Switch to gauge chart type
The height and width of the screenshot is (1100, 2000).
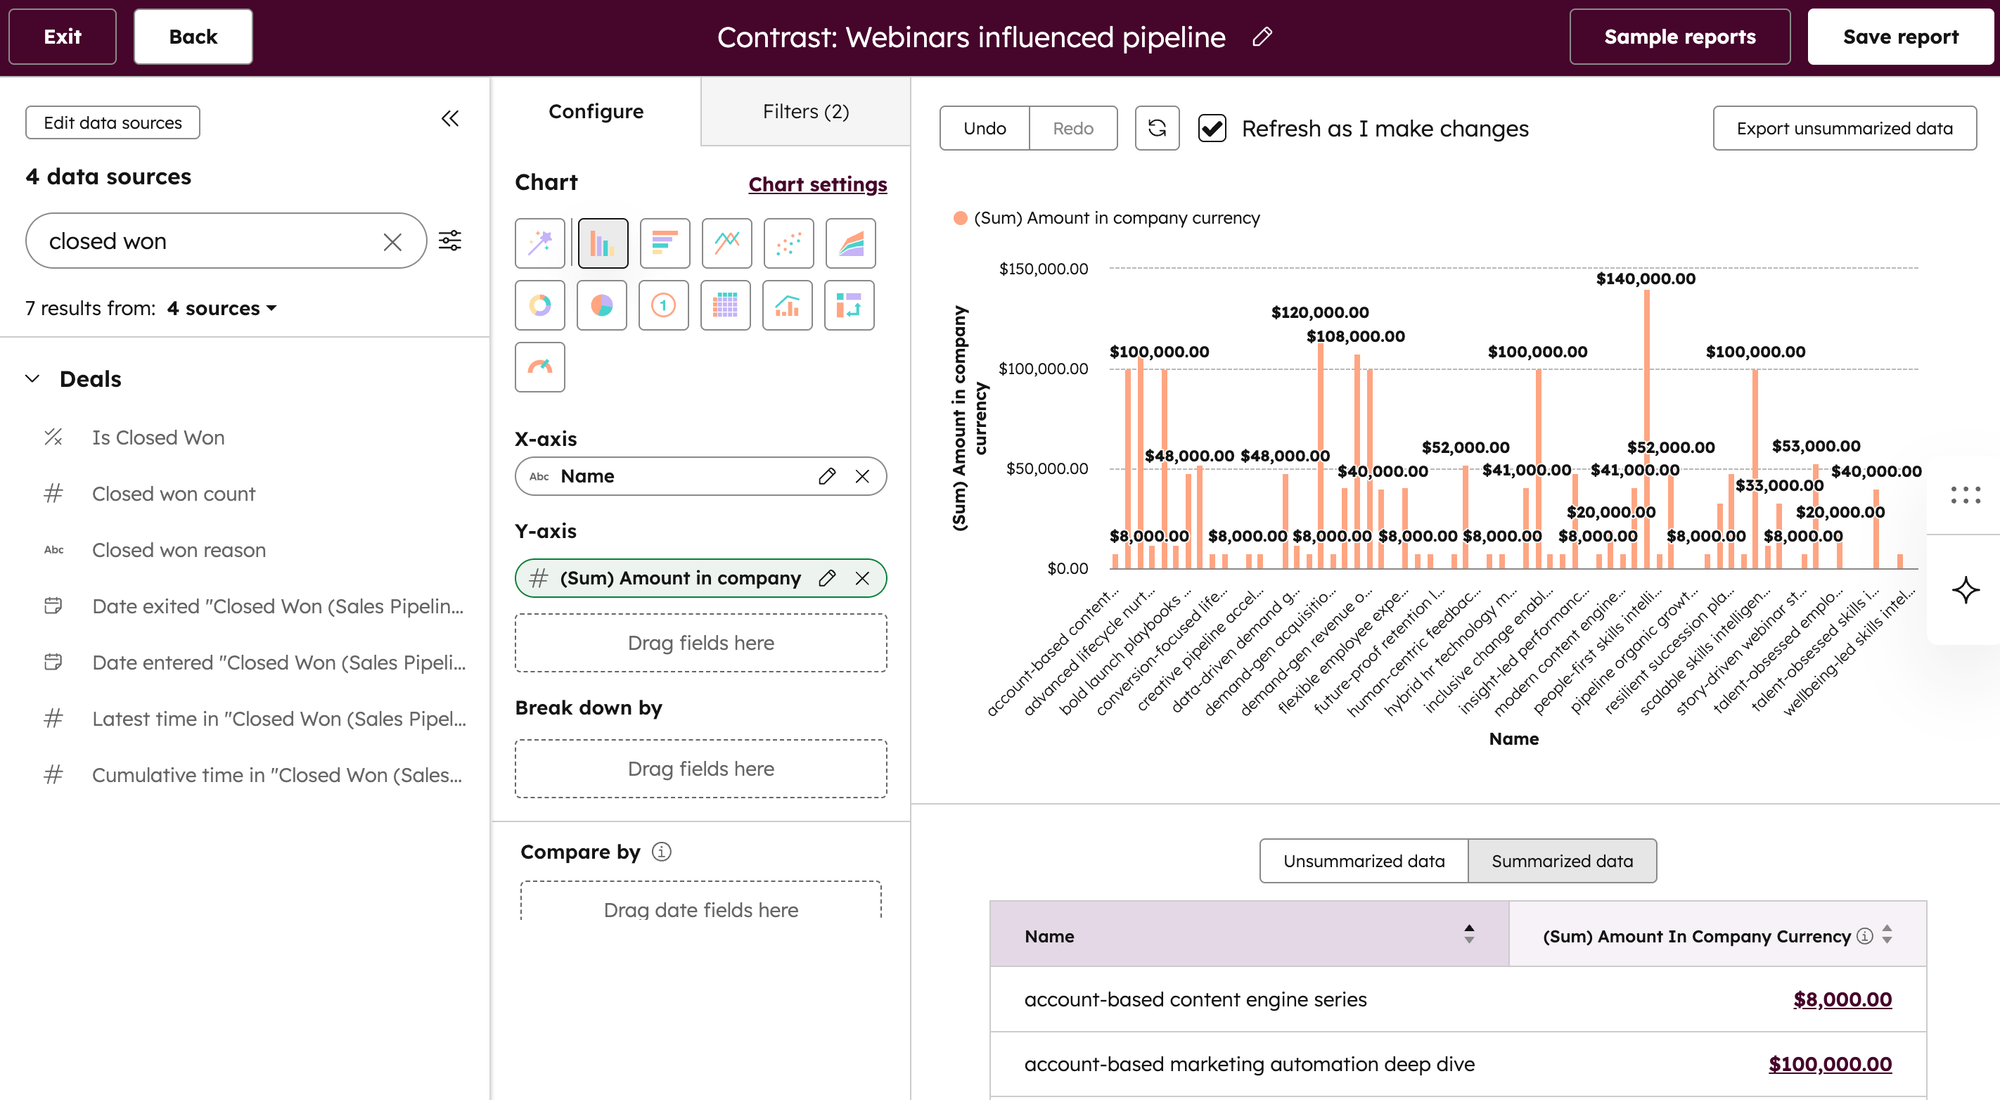540,367
